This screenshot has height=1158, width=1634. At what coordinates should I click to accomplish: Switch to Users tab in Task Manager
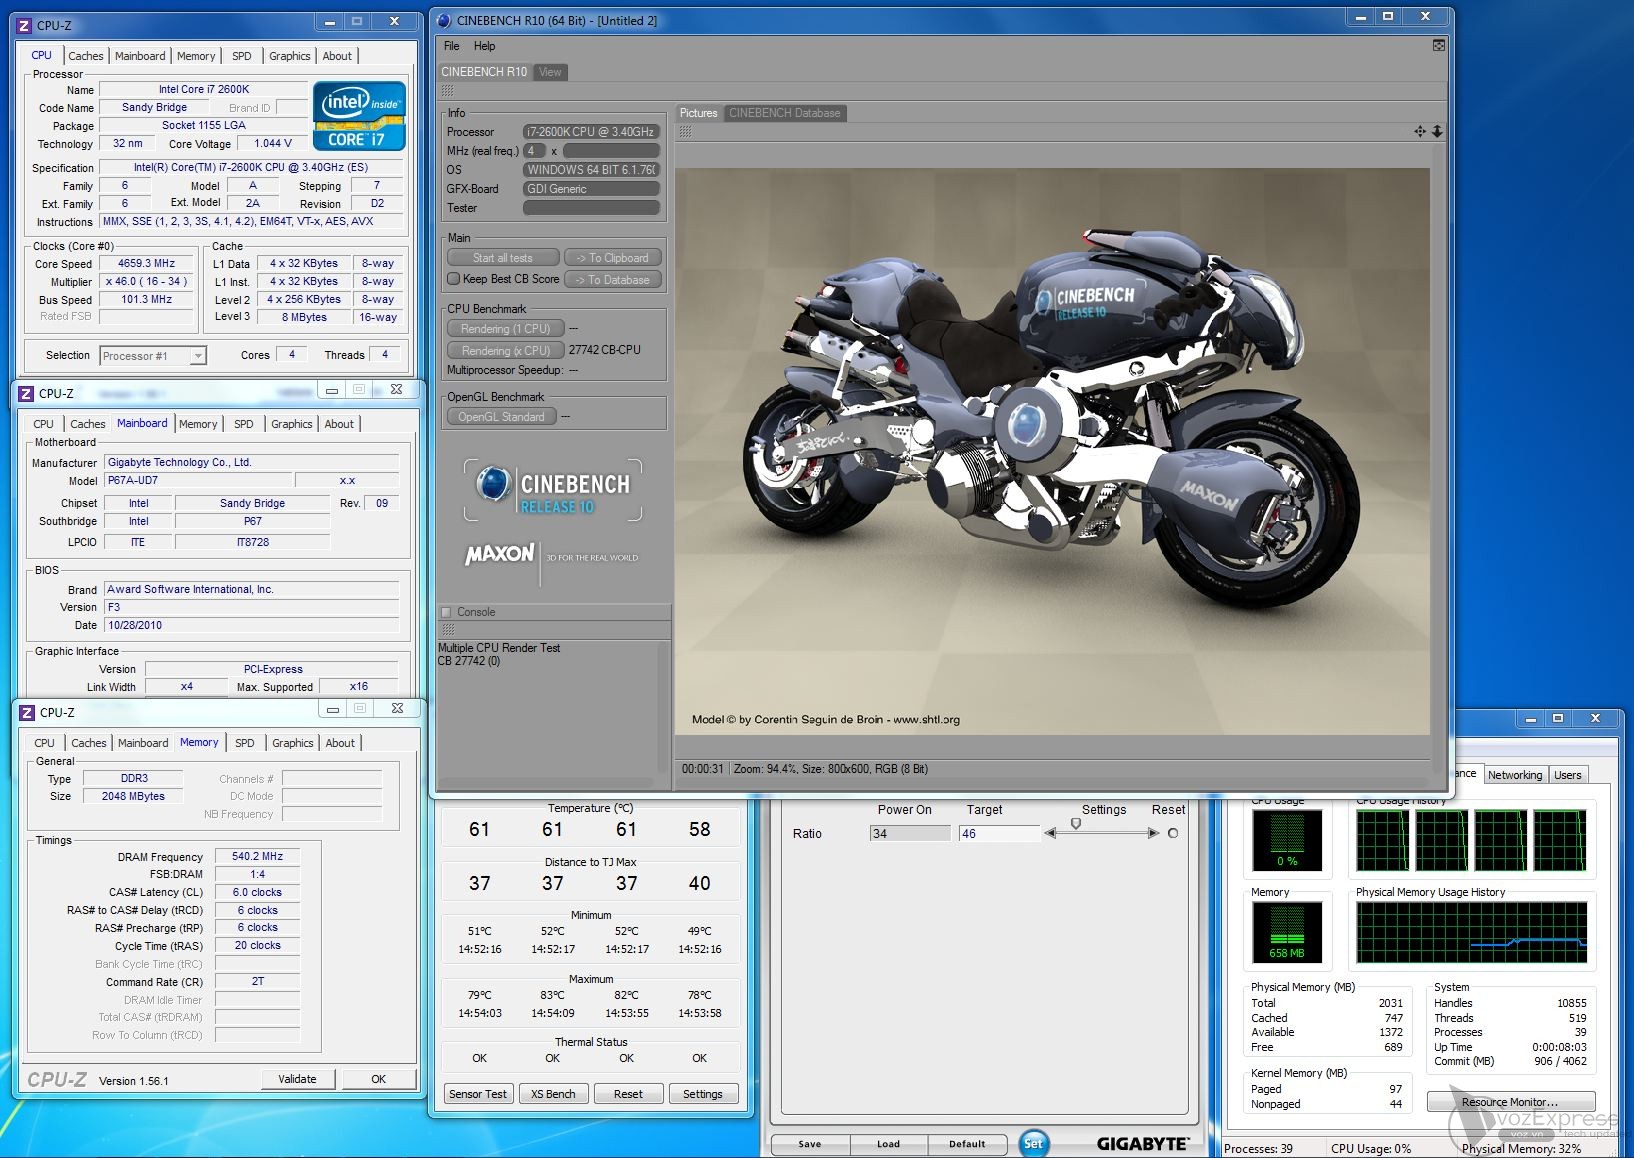pos(1568,775)
